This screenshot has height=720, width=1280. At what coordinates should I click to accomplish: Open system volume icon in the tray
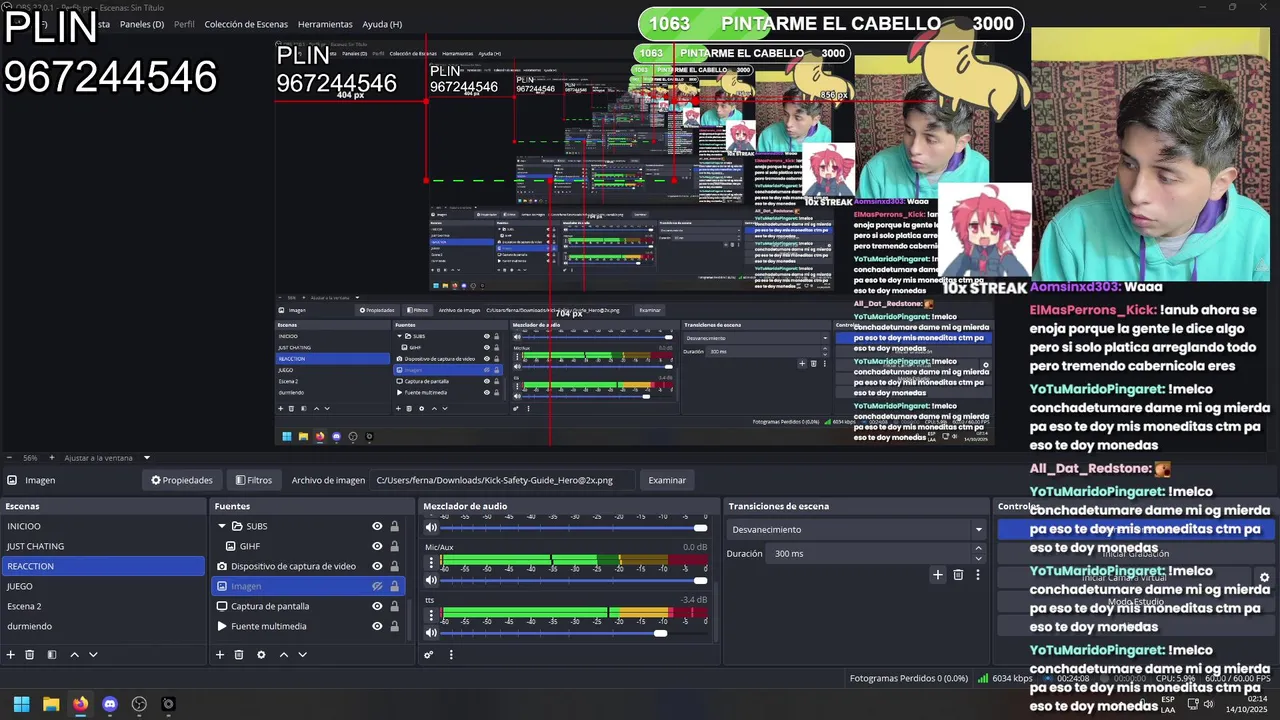click(1208, 704)
